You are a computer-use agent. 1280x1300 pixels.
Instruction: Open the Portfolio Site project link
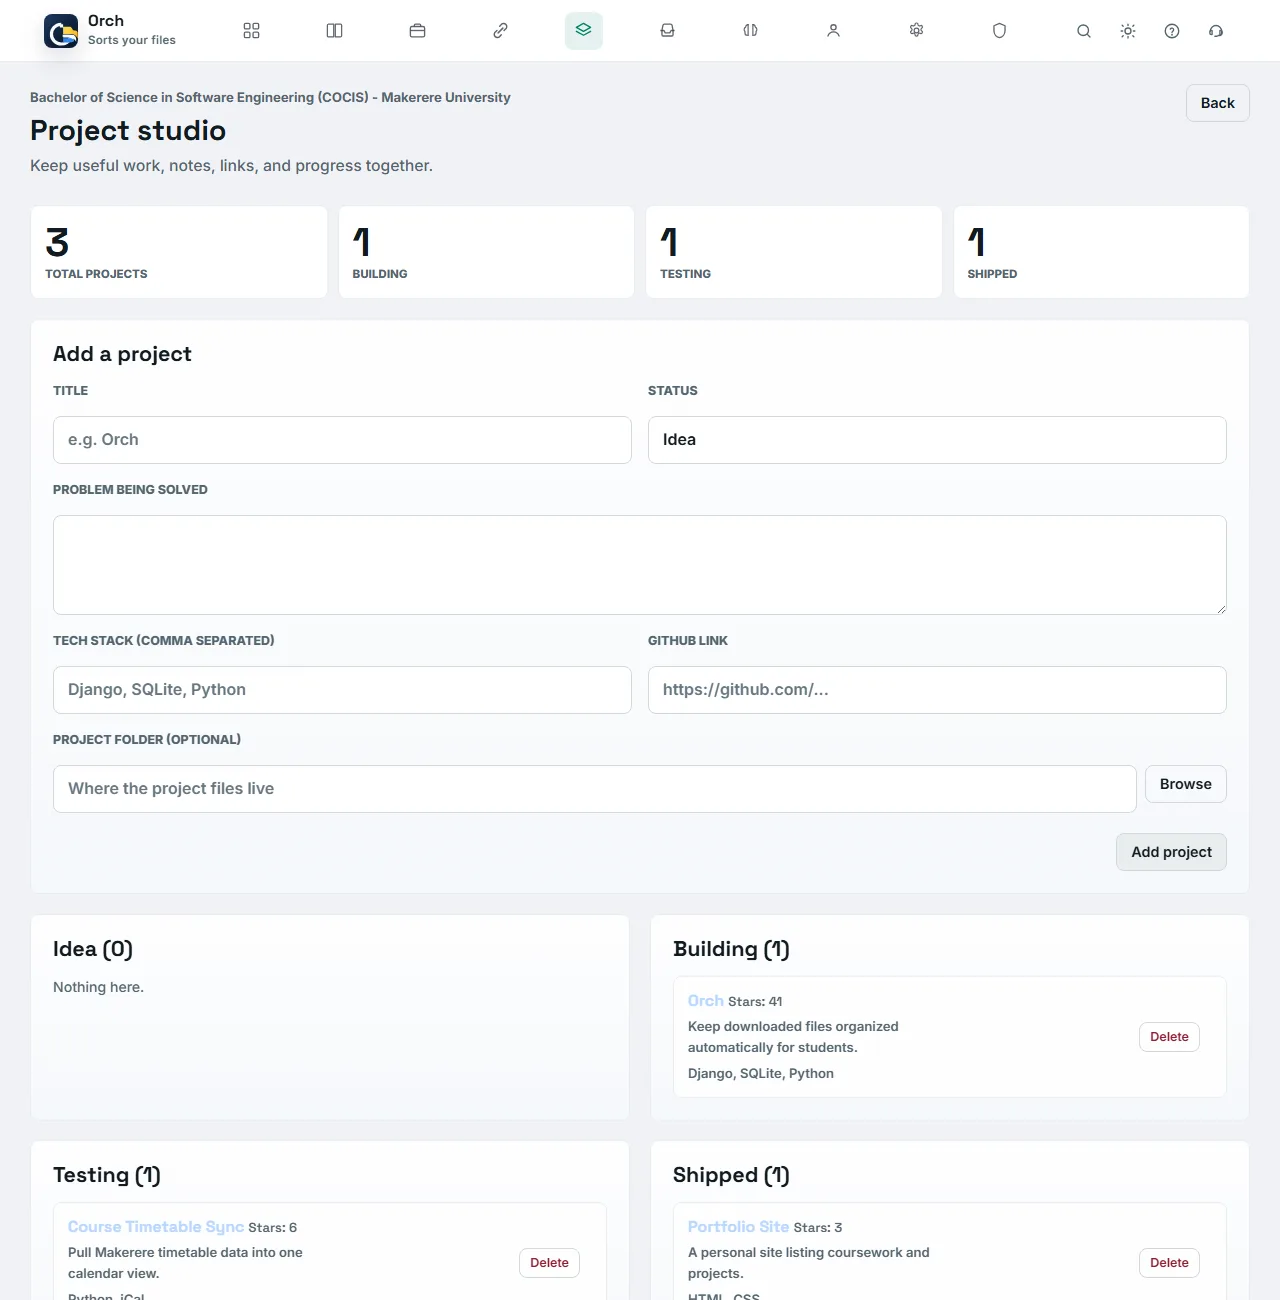pyautogui.click(x=738, y=1227)
